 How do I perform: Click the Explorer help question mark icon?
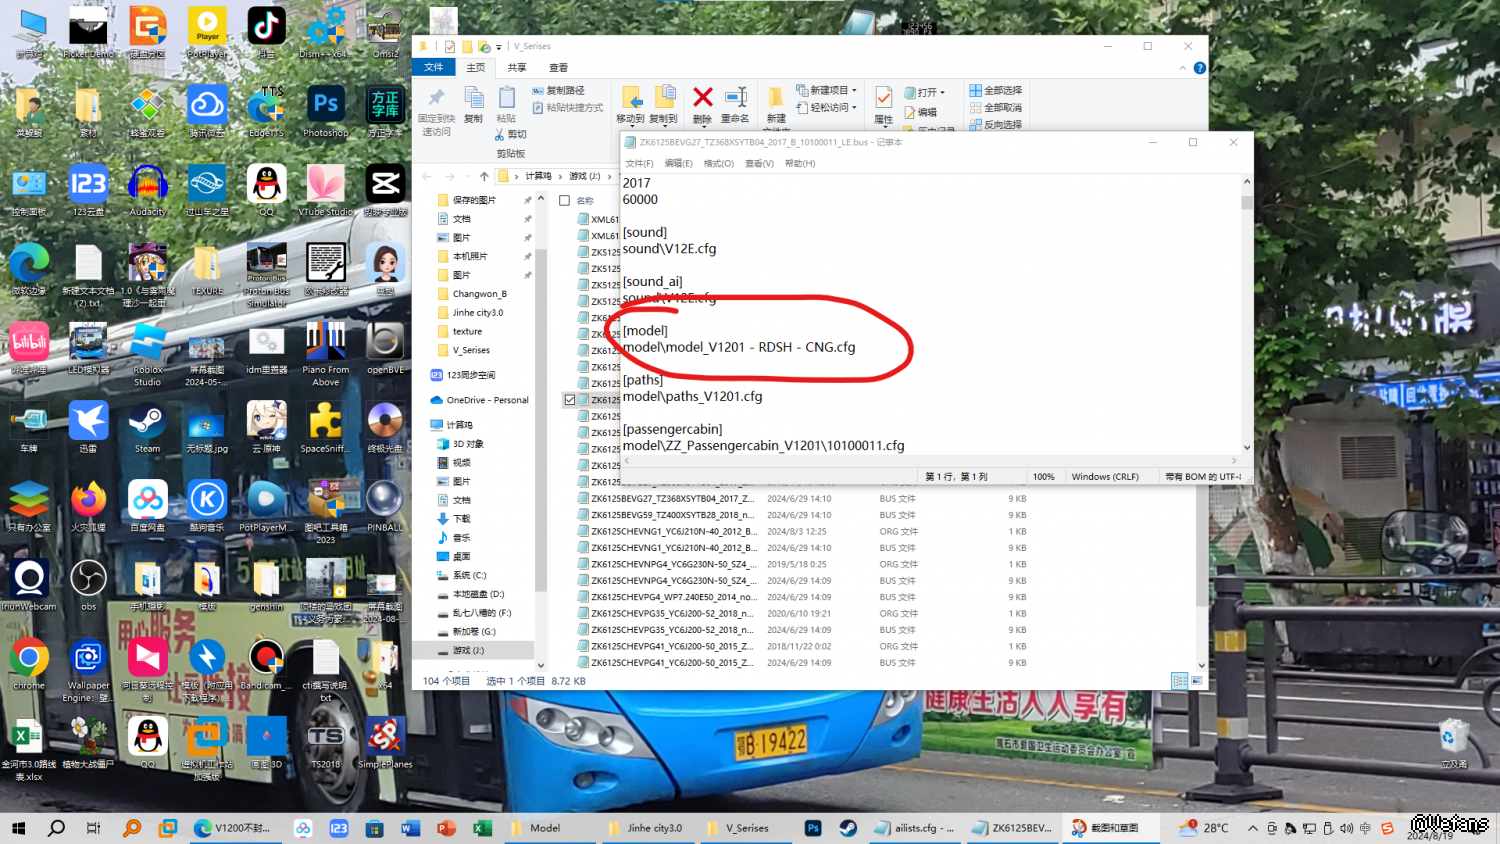[1199, 68]
